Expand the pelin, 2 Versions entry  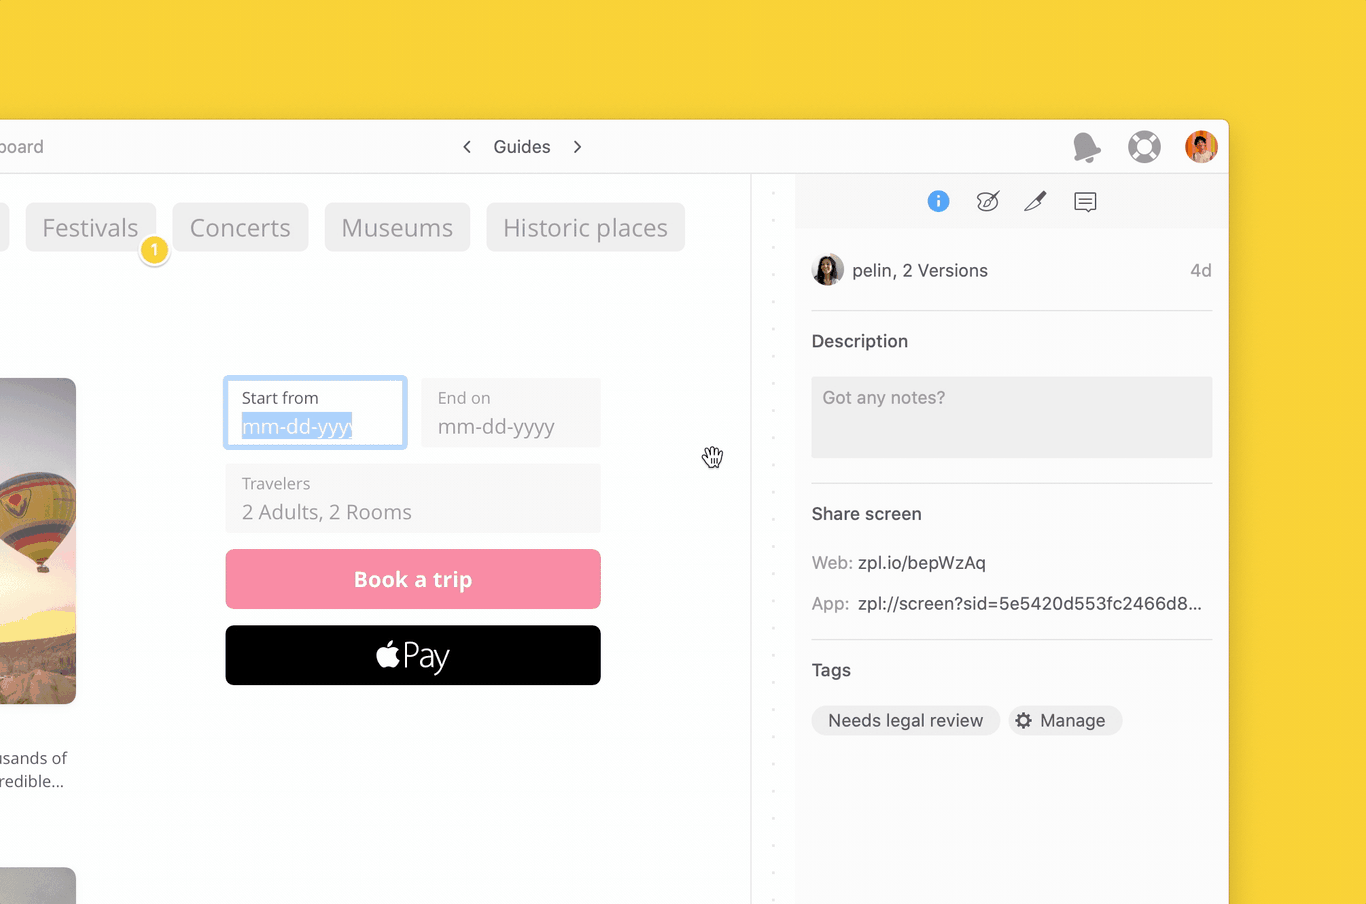[919, 270]
